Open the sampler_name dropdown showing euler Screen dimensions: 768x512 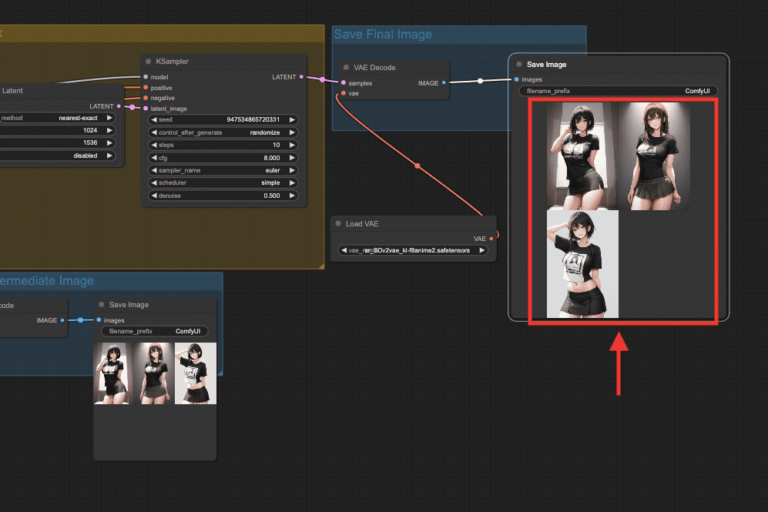(x=223, y=171)
